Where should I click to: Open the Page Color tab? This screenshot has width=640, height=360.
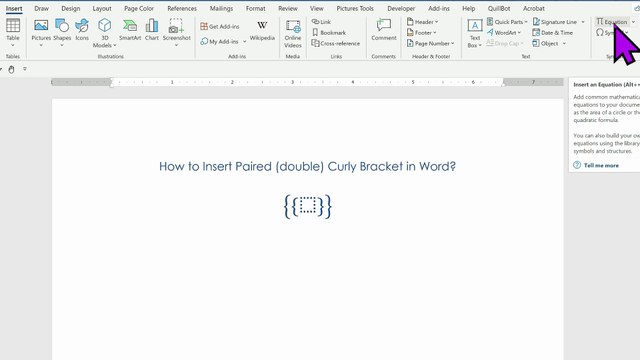(139, 8)
